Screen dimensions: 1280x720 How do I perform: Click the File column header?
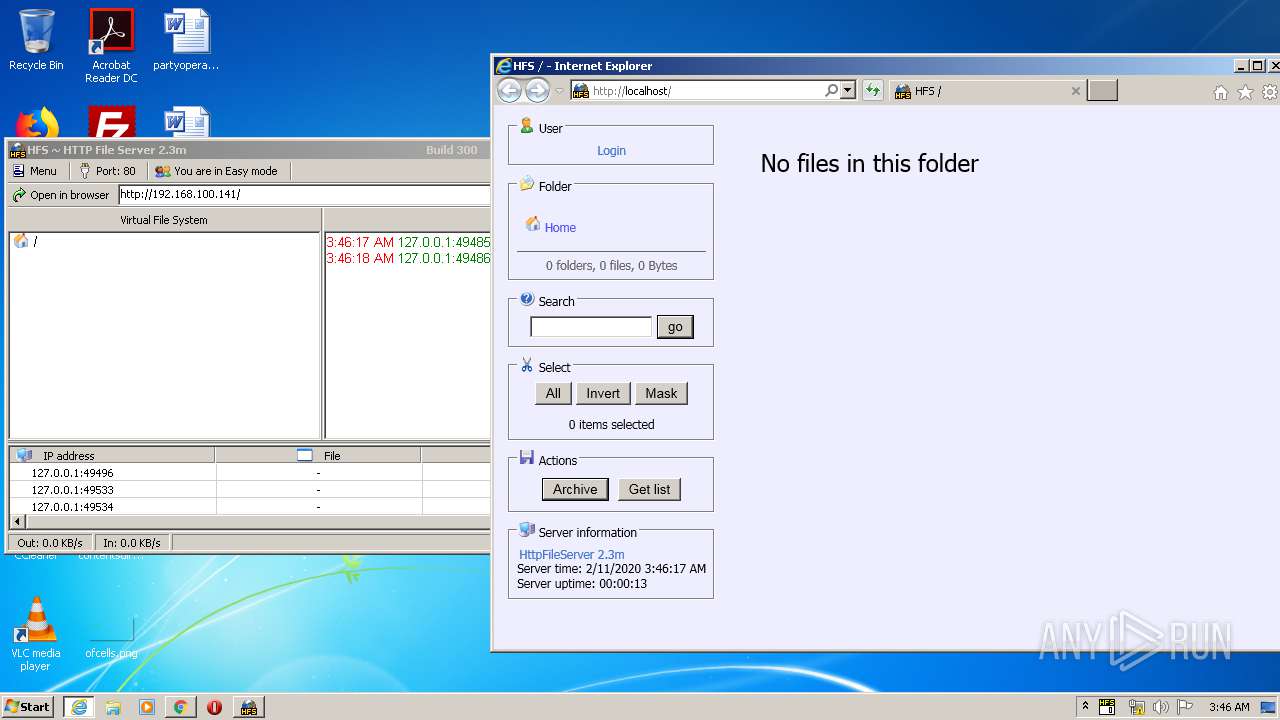point(318,455)
